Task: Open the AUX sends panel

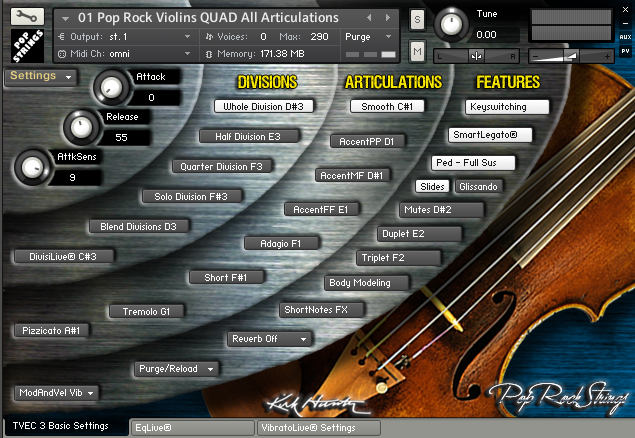Action: 625,37
